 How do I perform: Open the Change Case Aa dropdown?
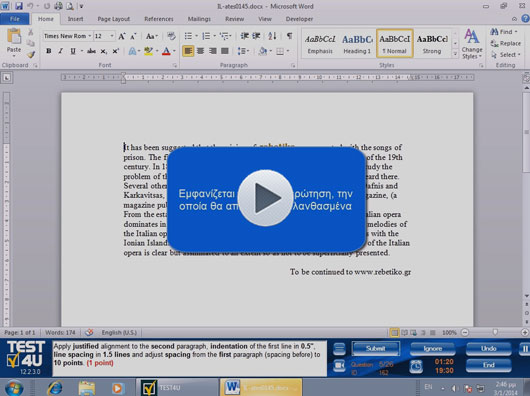151,36
